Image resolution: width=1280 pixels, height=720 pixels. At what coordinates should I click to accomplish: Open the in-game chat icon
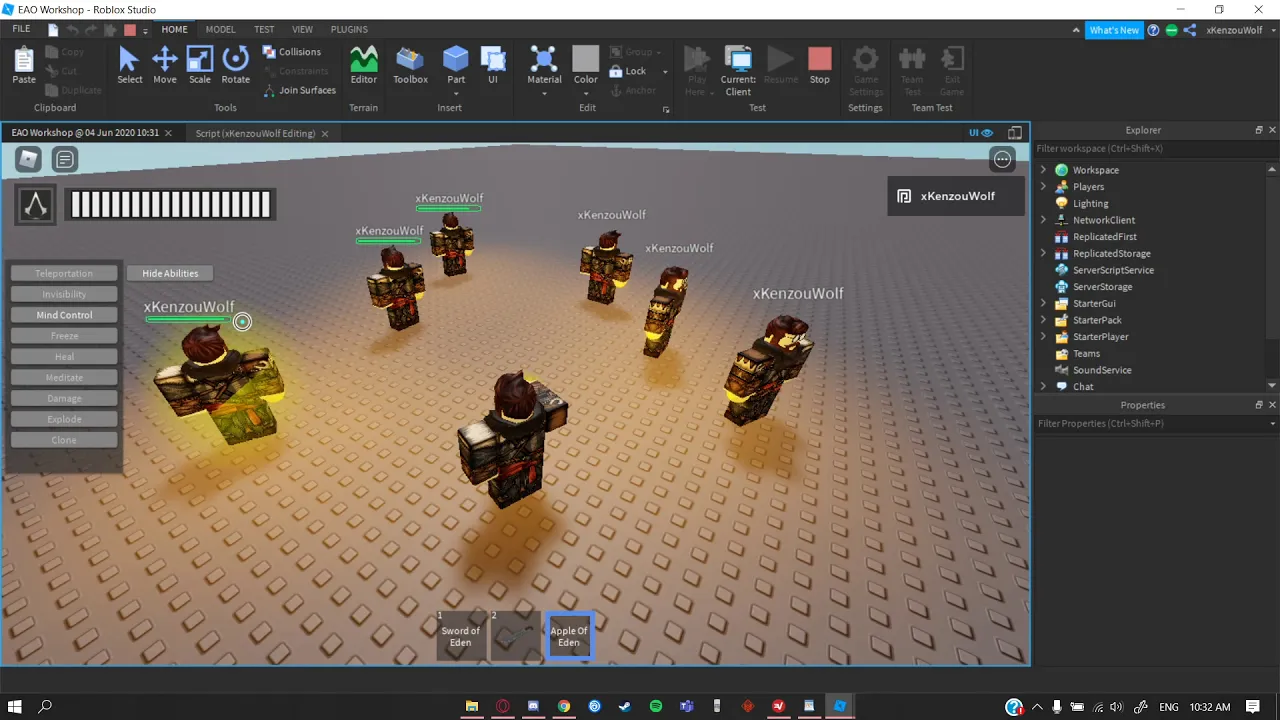coord(65,158)
